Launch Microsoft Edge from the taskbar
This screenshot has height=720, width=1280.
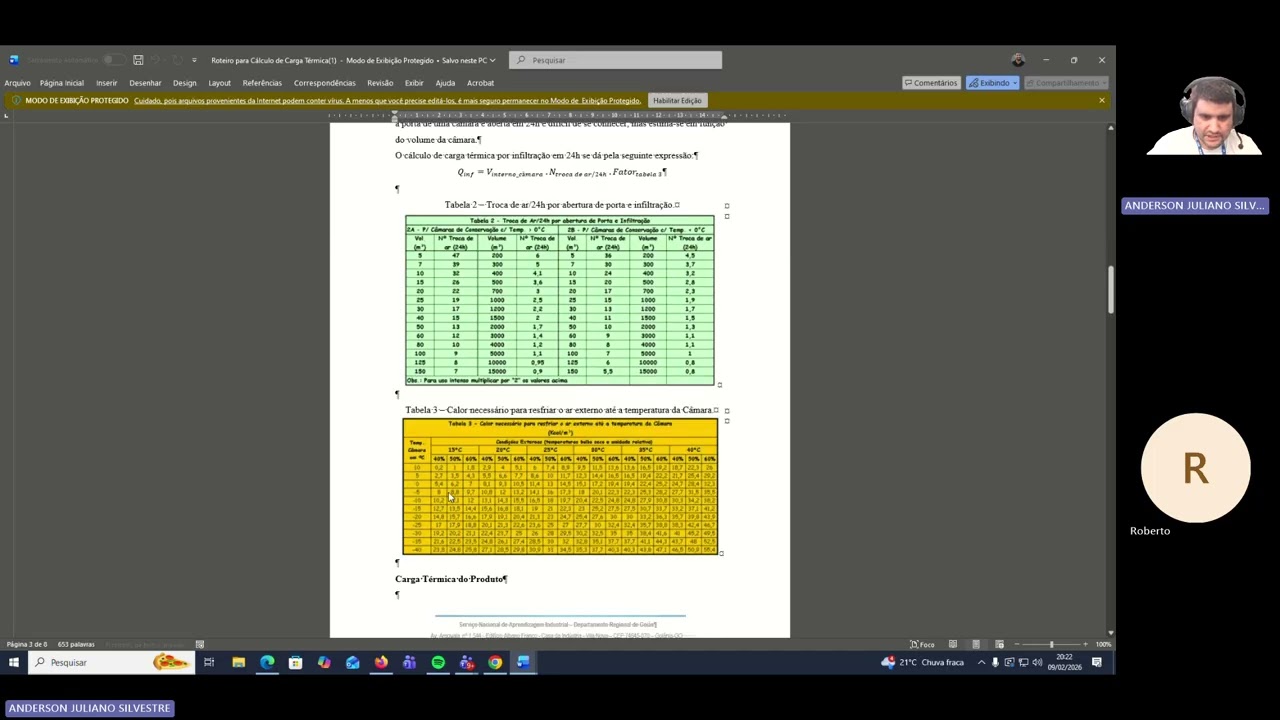(x=267, y=662)
